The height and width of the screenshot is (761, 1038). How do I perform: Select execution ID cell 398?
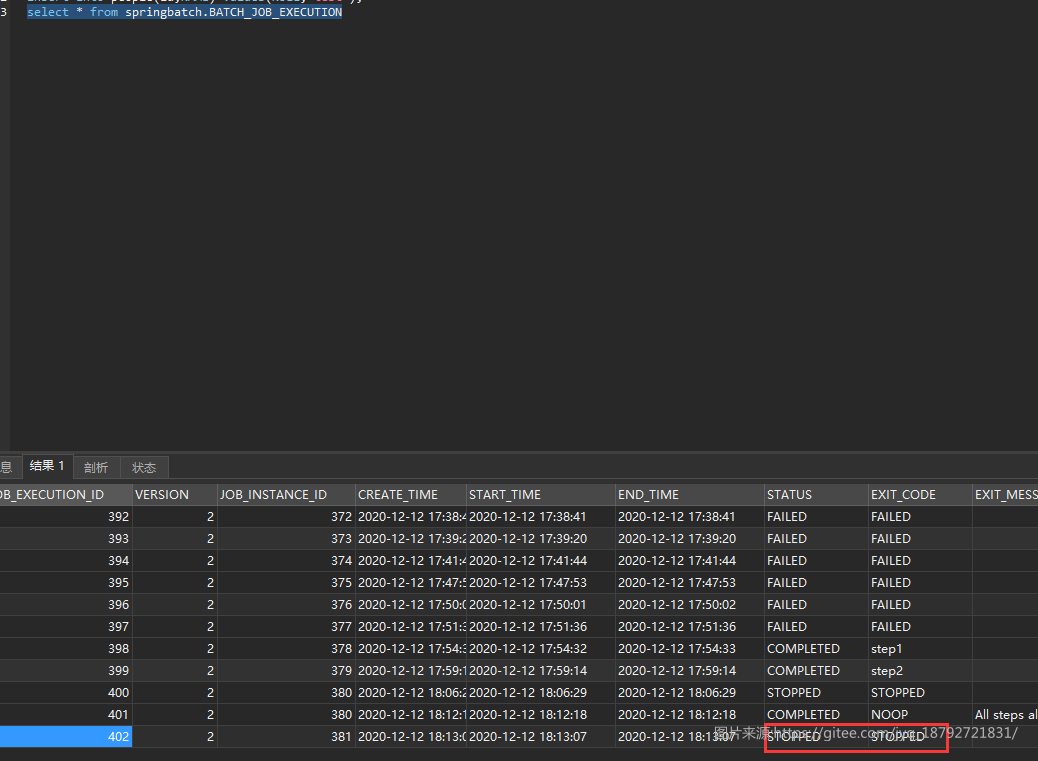coord(66,649)
